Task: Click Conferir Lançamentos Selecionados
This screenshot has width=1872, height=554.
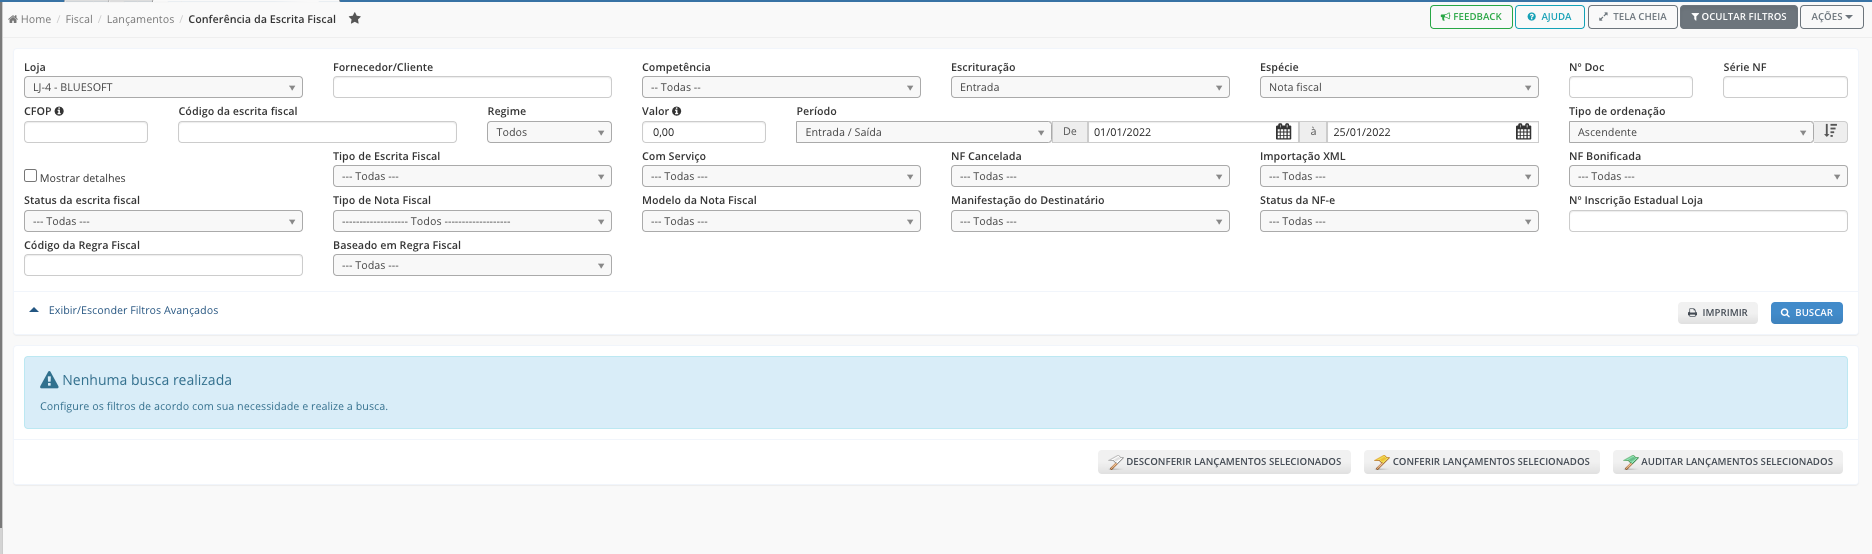Action: click(1481, 462)
